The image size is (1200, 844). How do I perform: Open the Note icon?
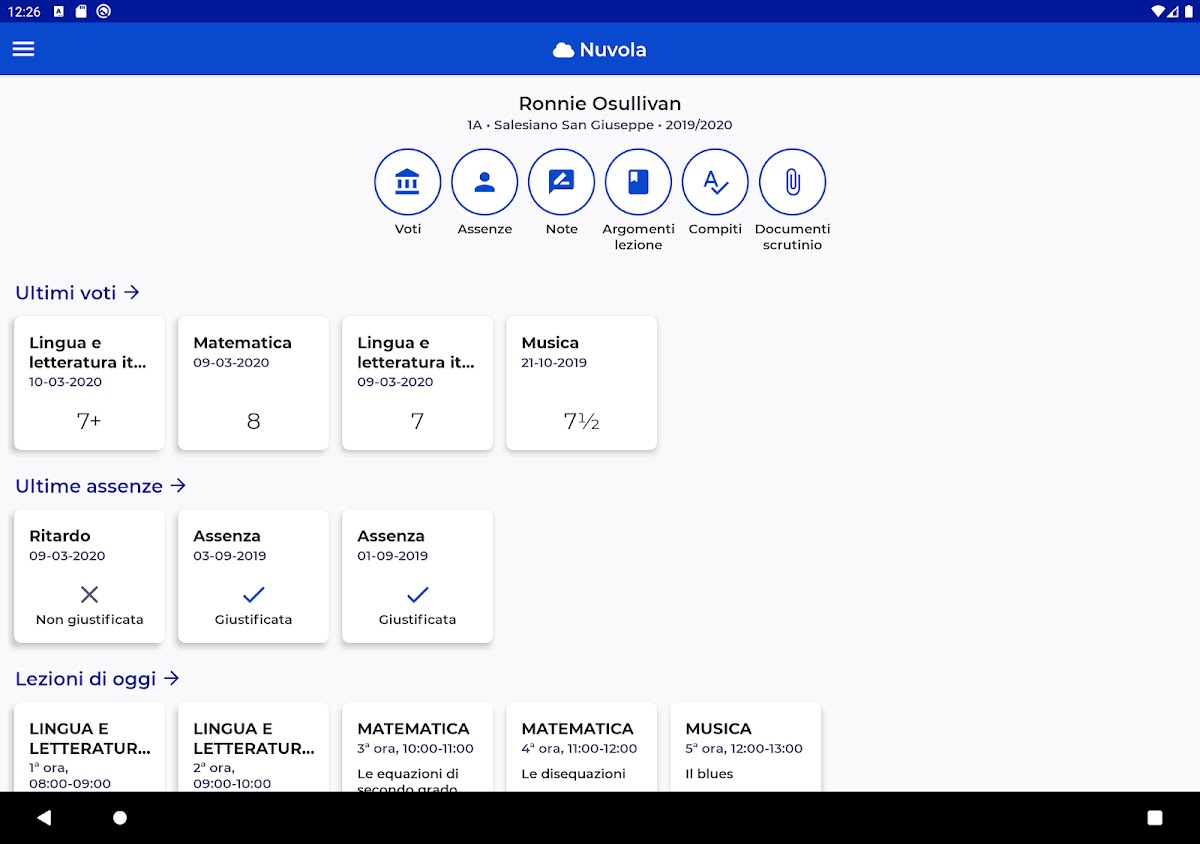coord(561,182)
